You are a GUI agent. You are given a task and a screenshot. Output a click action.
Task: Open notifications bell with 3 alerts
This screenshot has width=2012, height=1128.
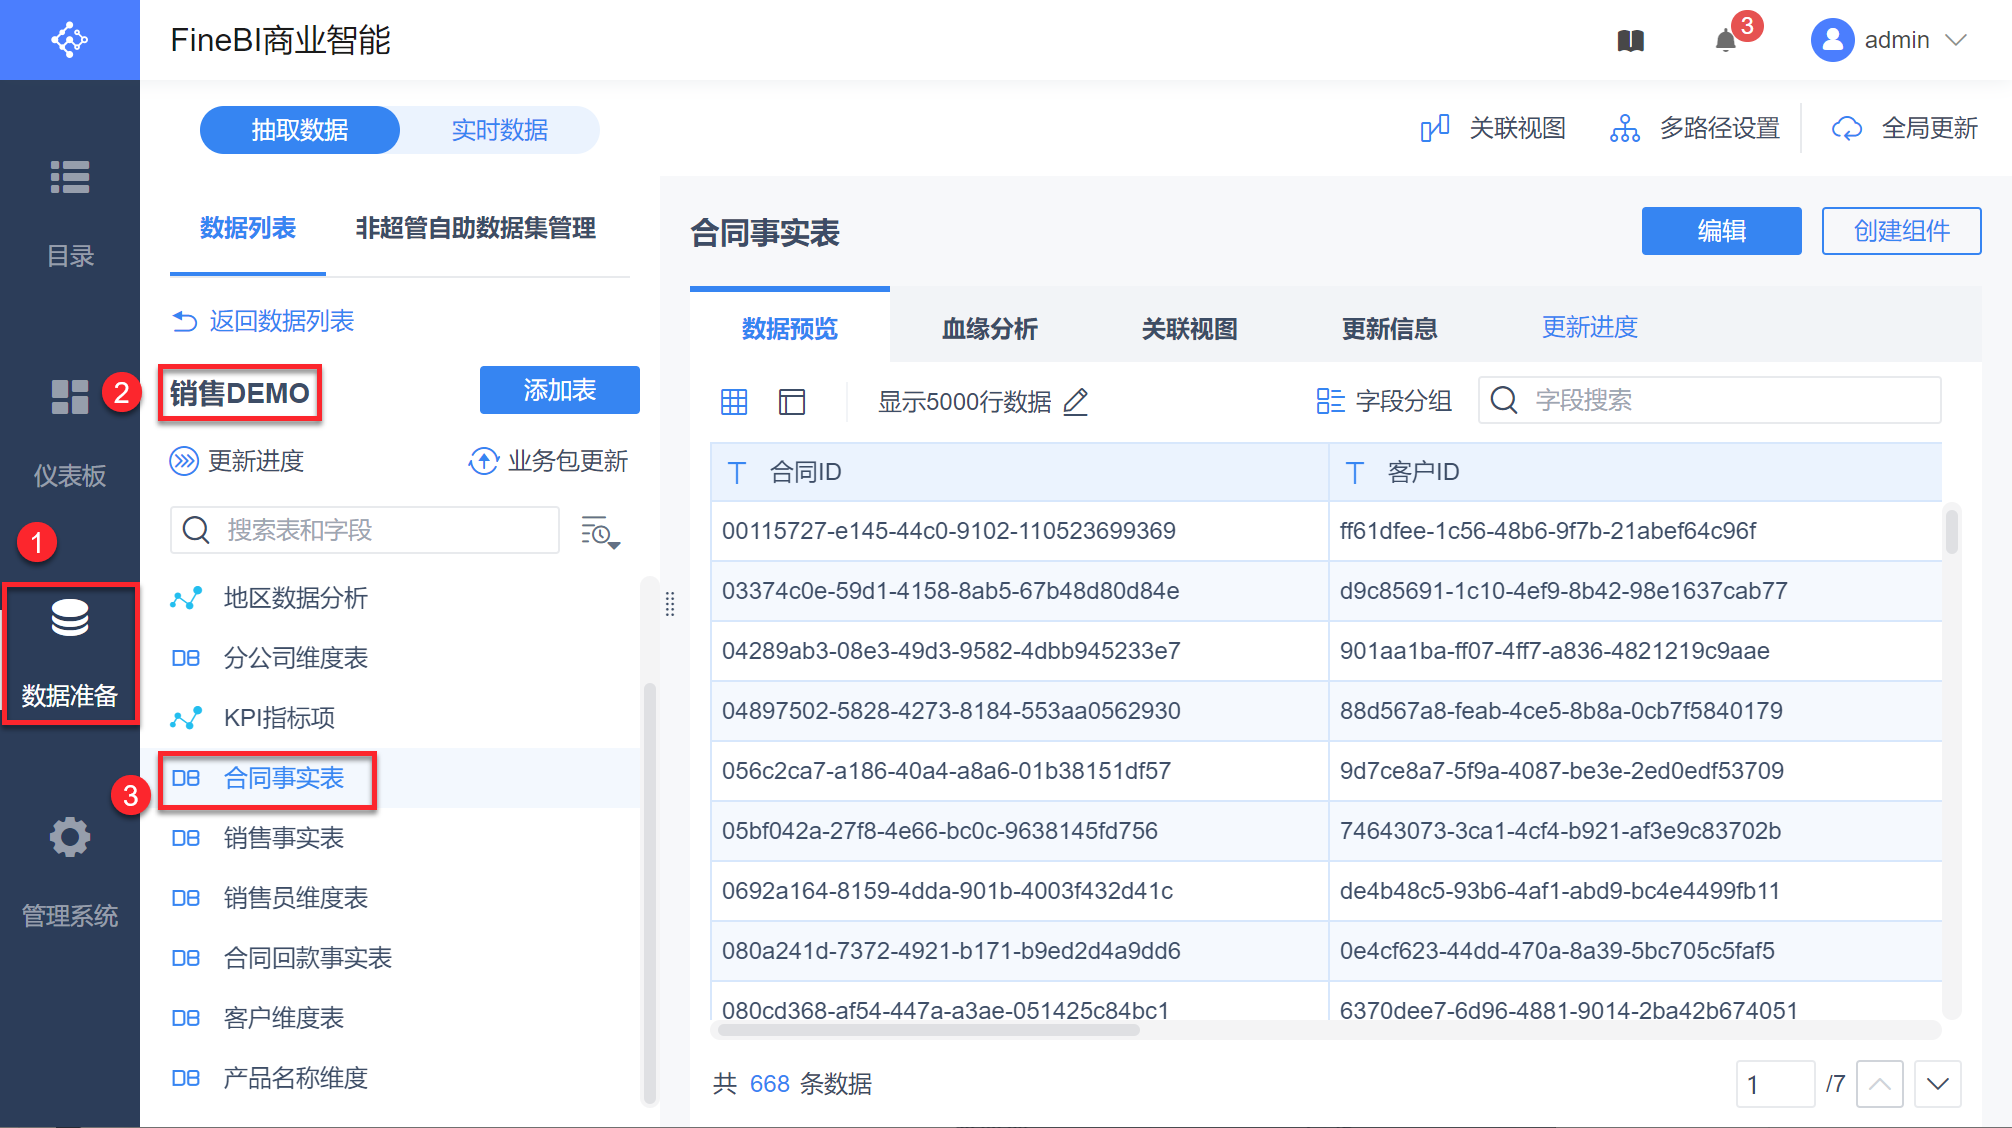(x=1726, y=41)
